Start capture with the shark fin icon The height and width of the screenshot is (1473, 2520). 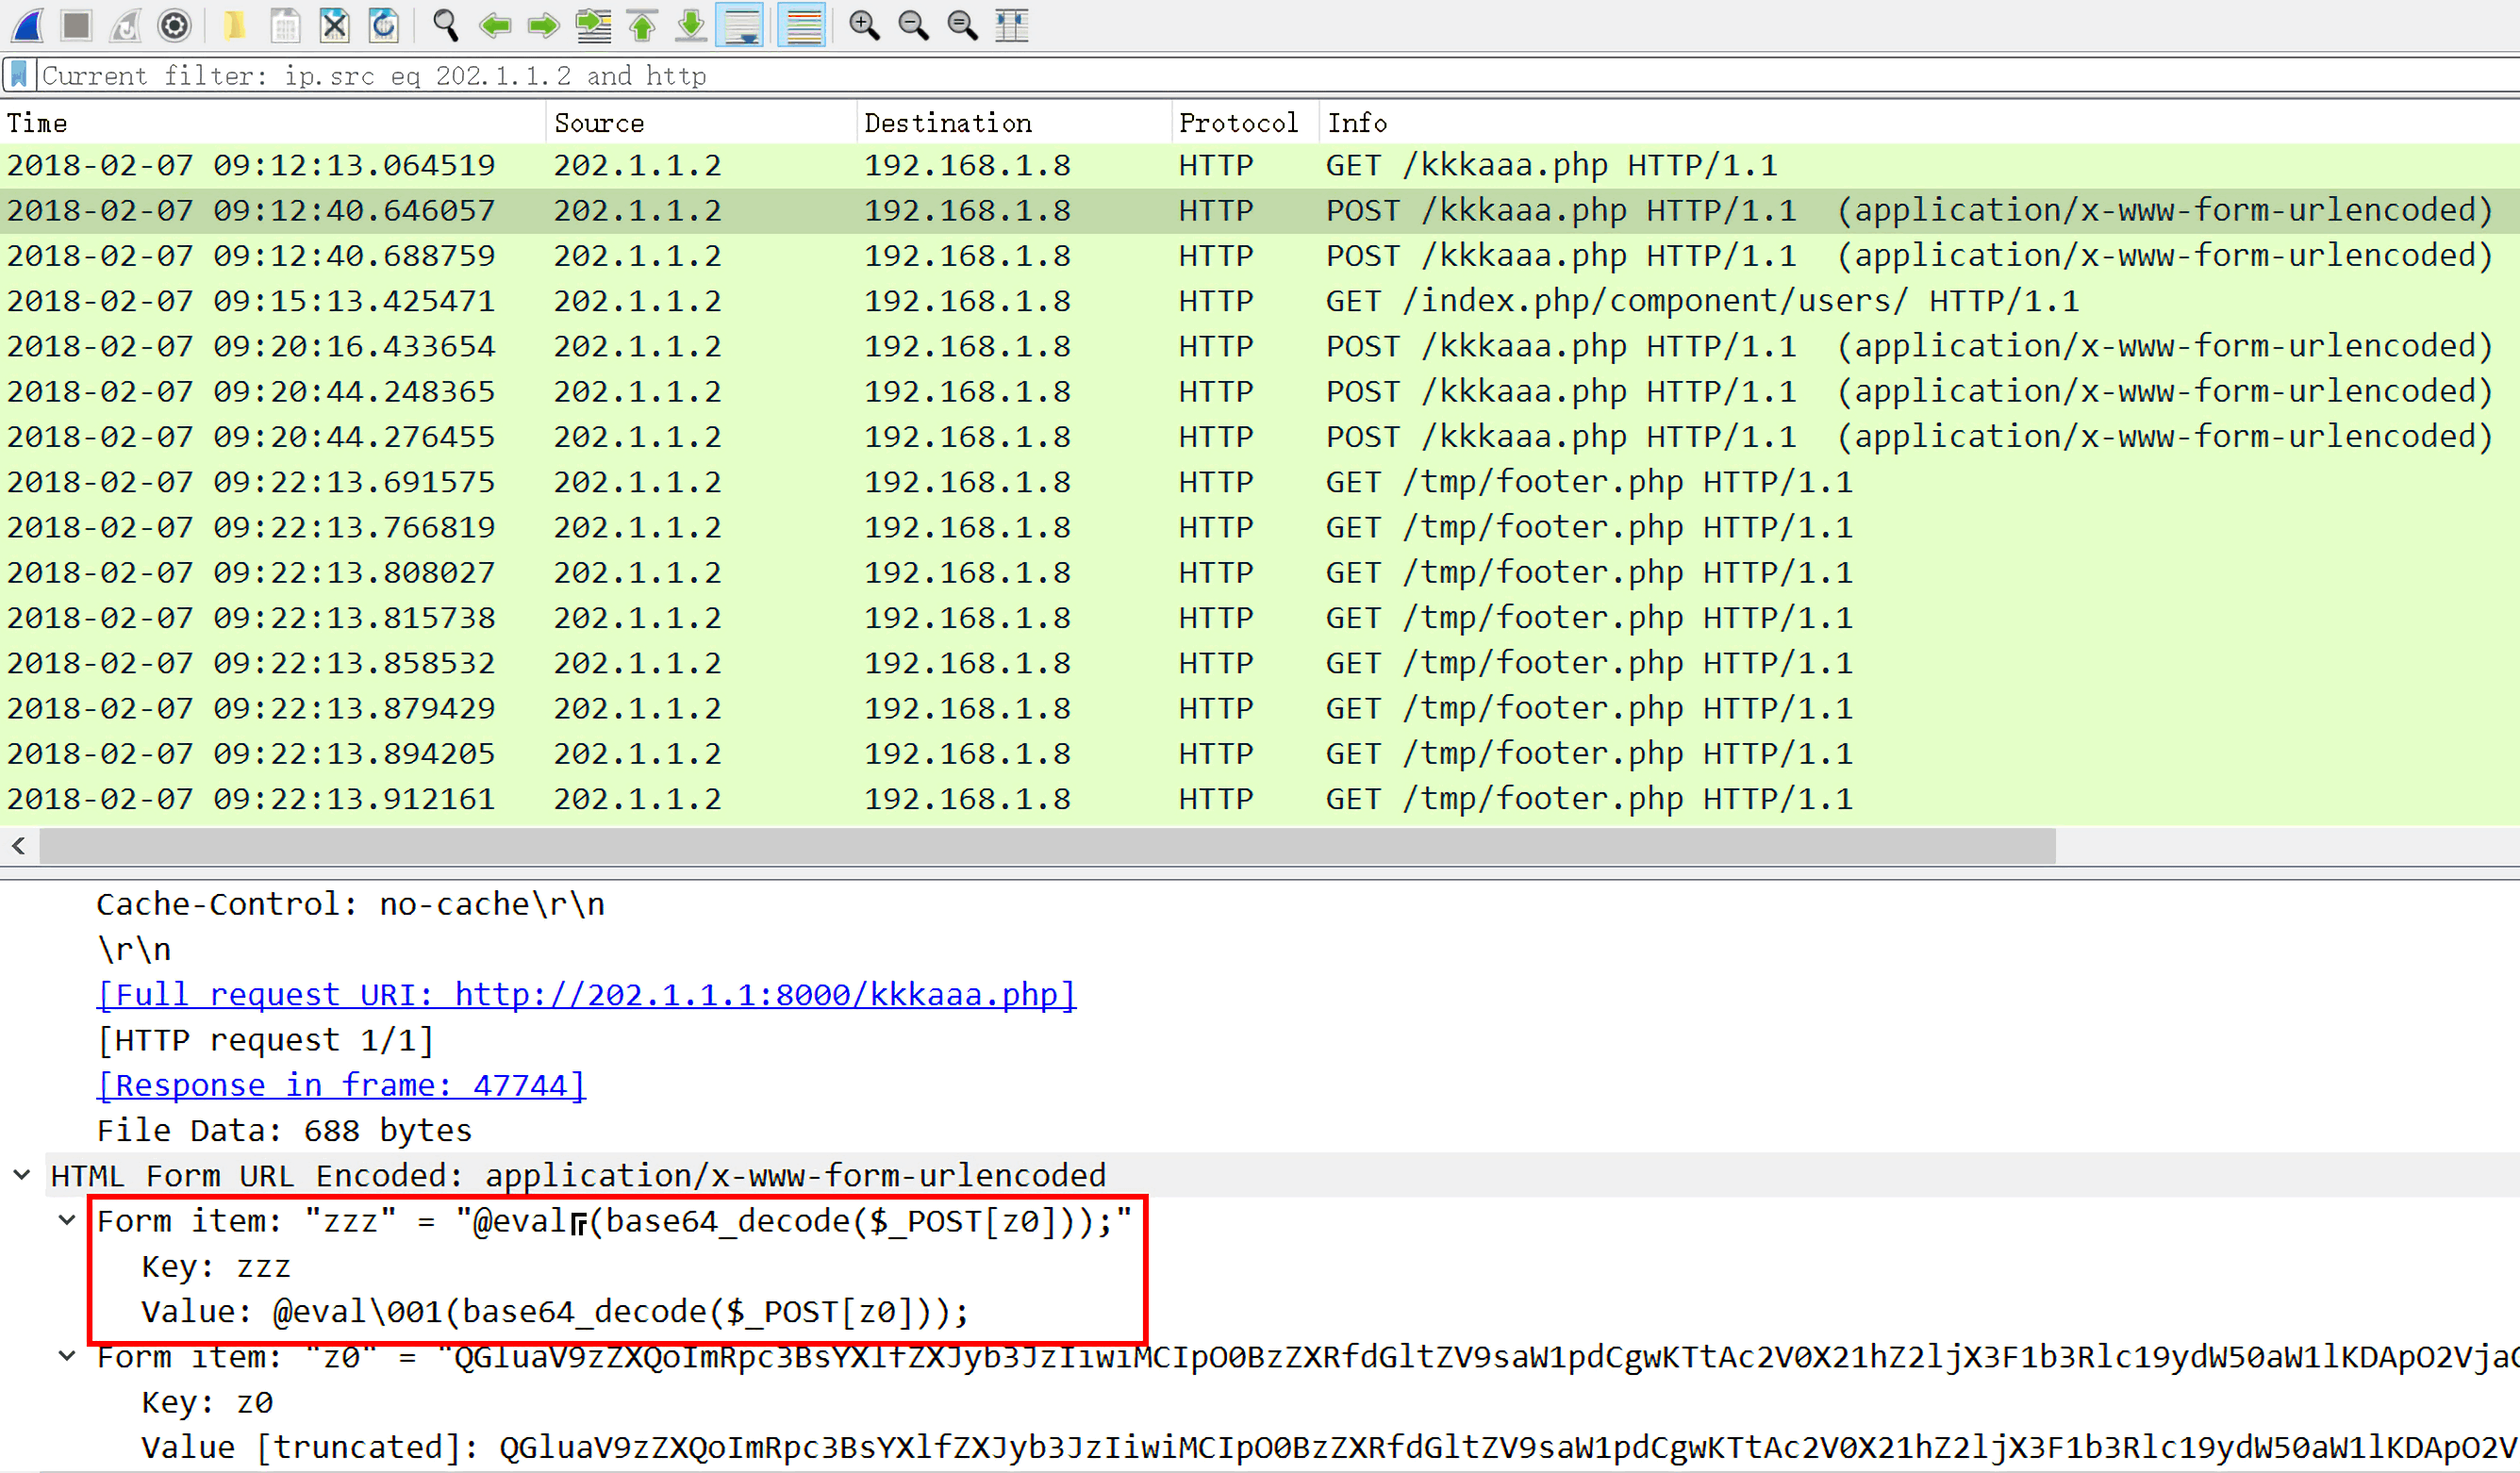point(27,25)
